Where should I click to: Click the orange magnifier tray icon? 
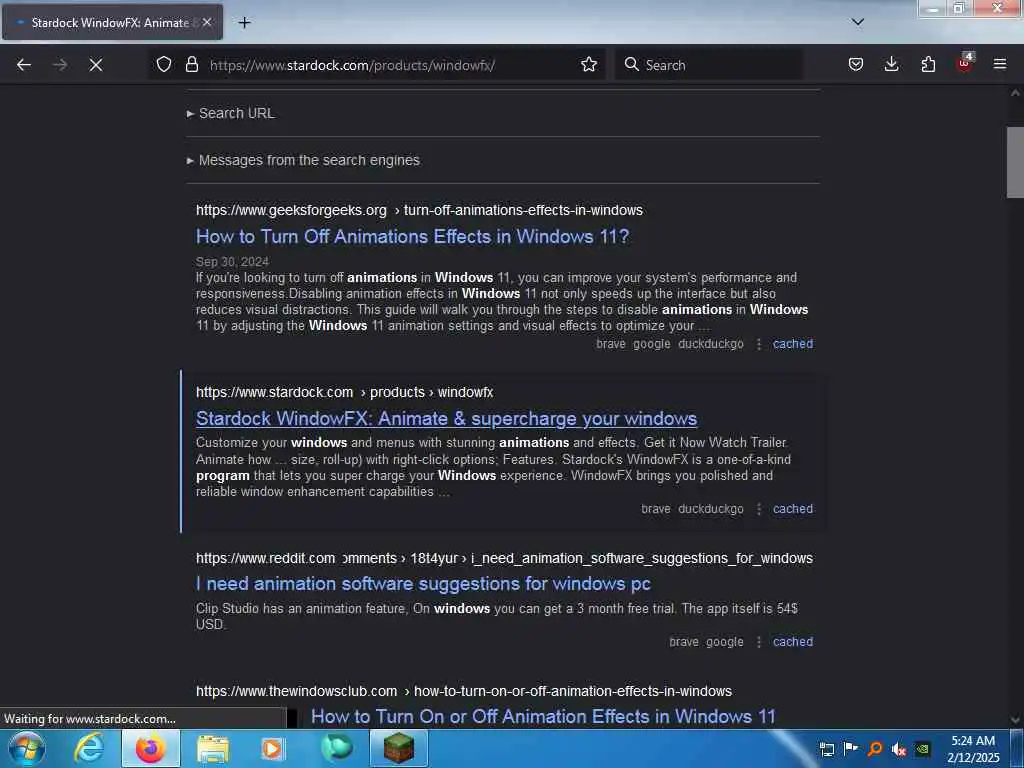point(875,749)
